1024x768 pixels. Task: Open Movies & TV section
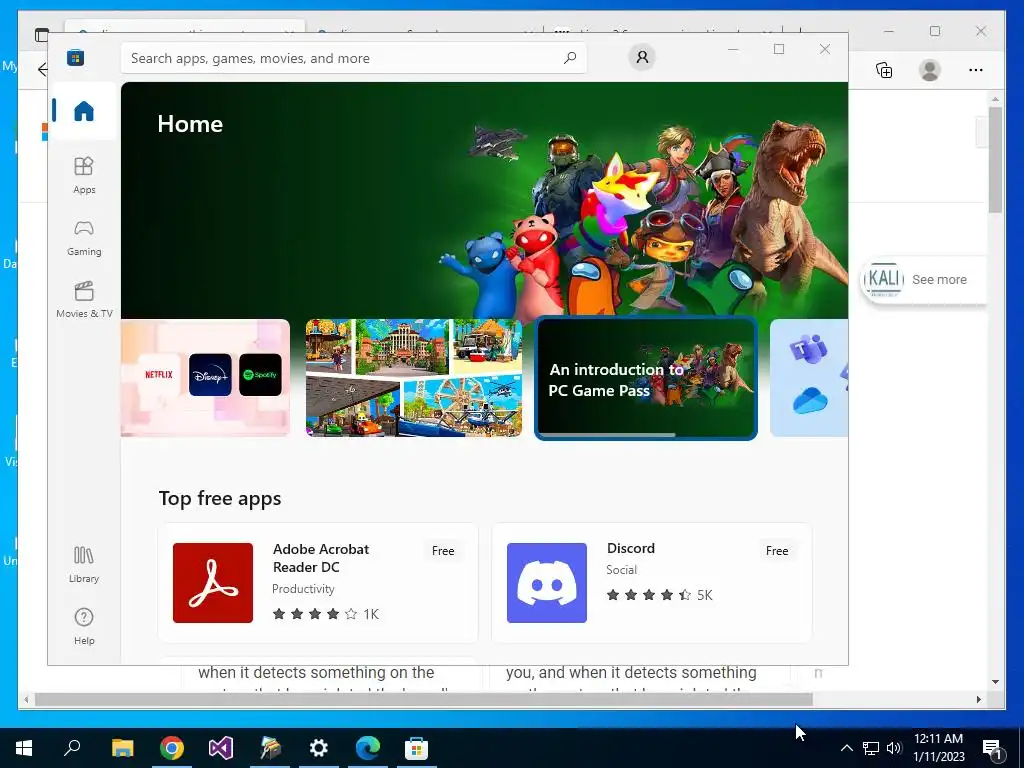84,300
